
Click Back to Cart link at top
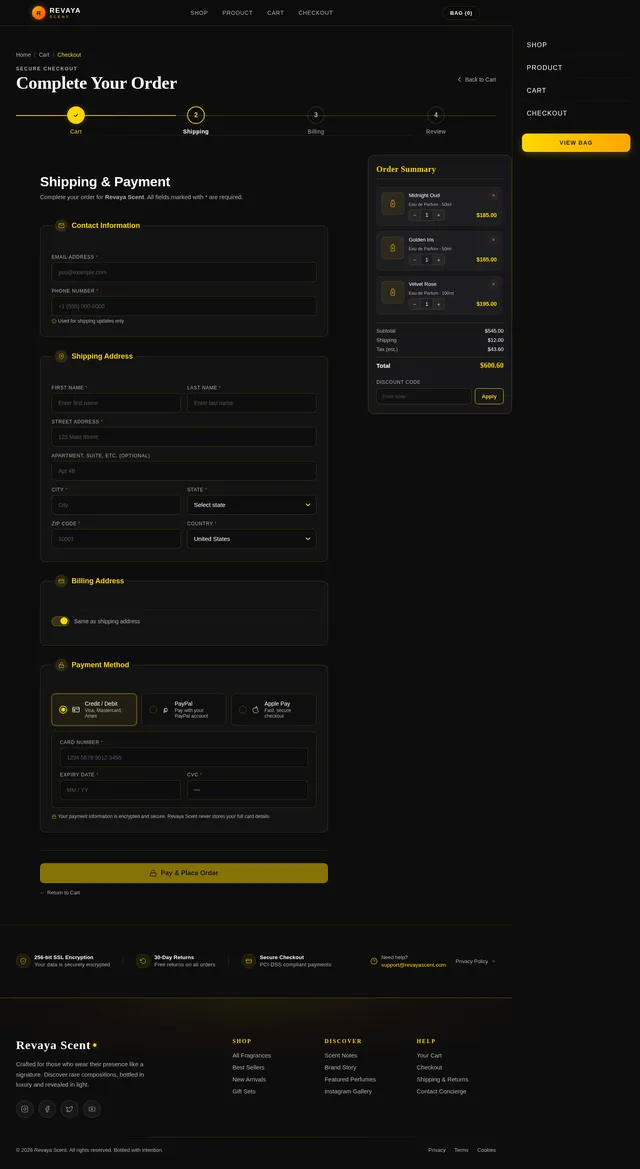(477, 80)
